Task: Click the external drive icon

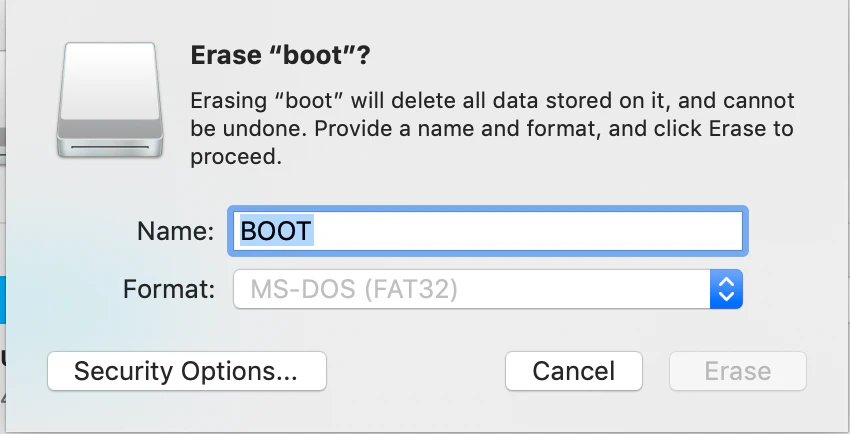Action: tap(110, 100)
